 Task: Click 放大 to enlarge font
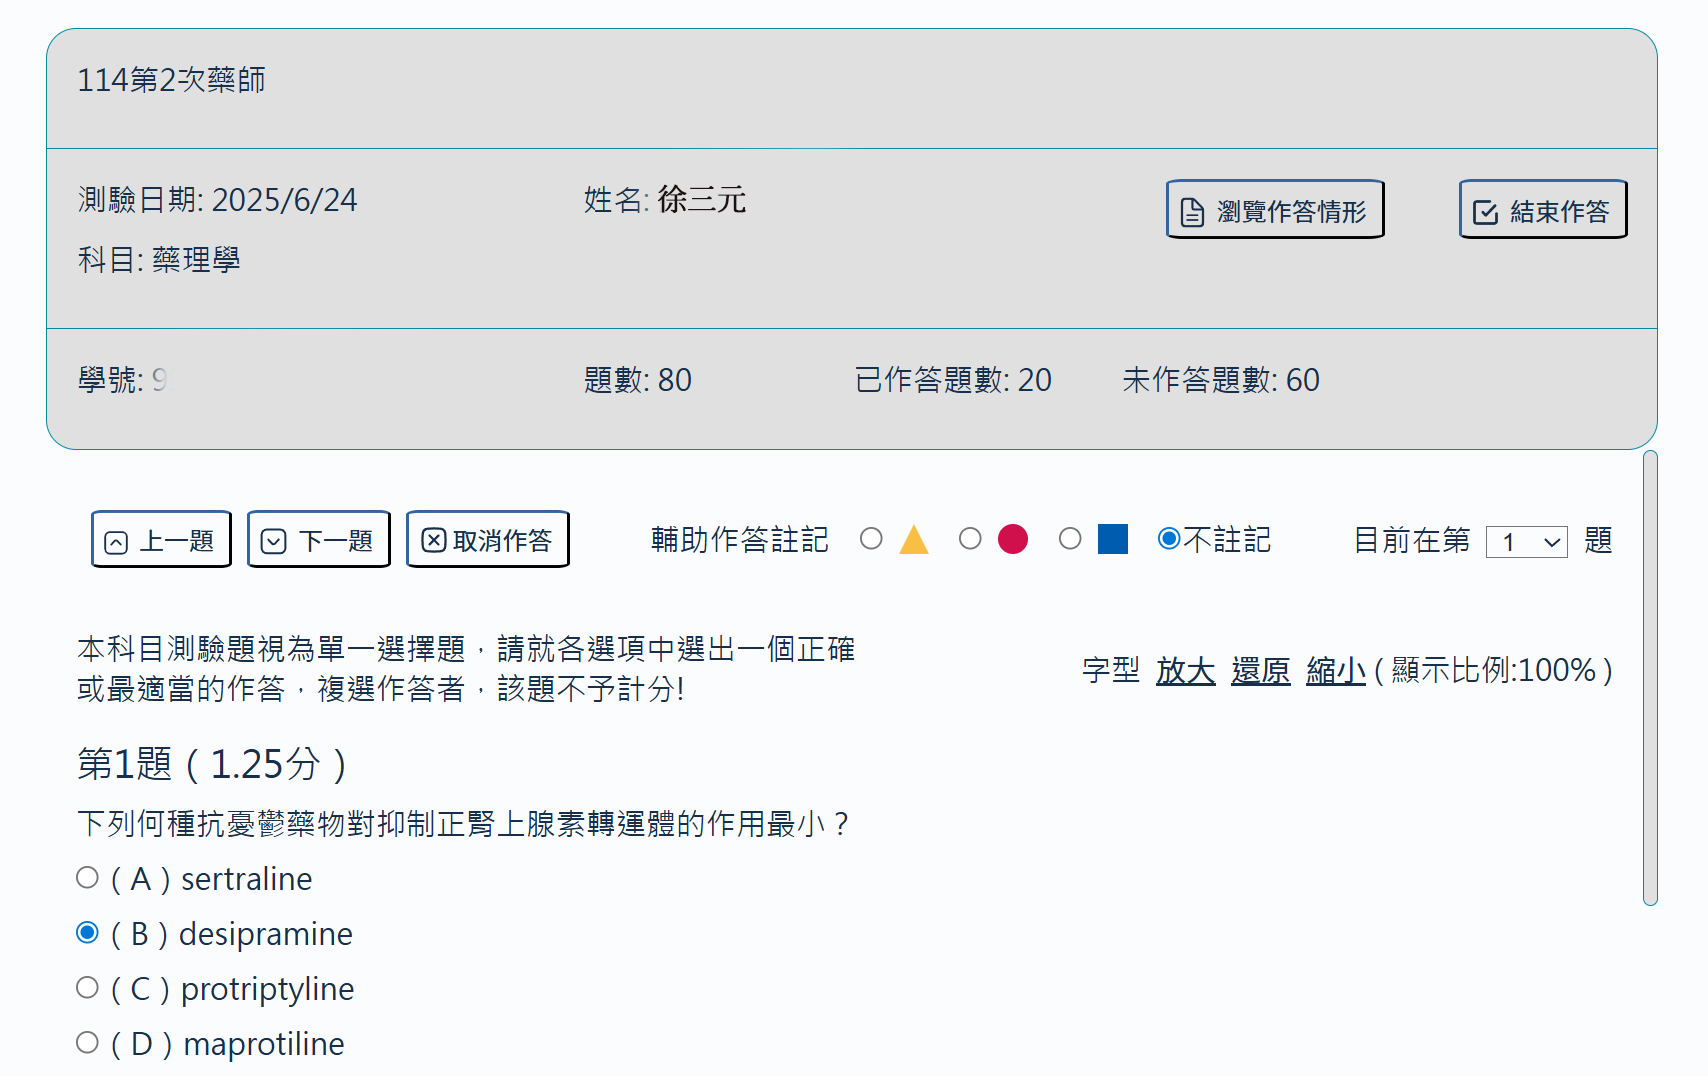(1185, 670)
